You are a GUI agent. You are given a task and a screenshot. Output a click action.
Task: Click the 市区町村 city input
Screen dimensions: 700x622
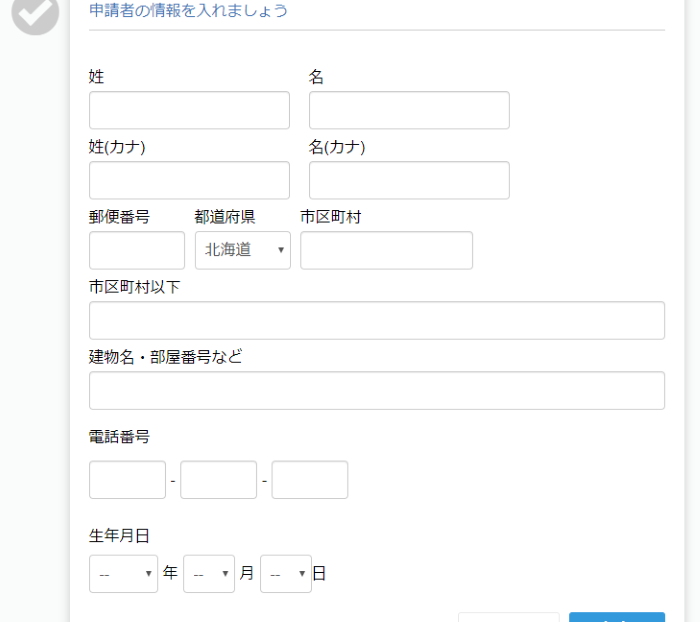[x=387, y=250]
